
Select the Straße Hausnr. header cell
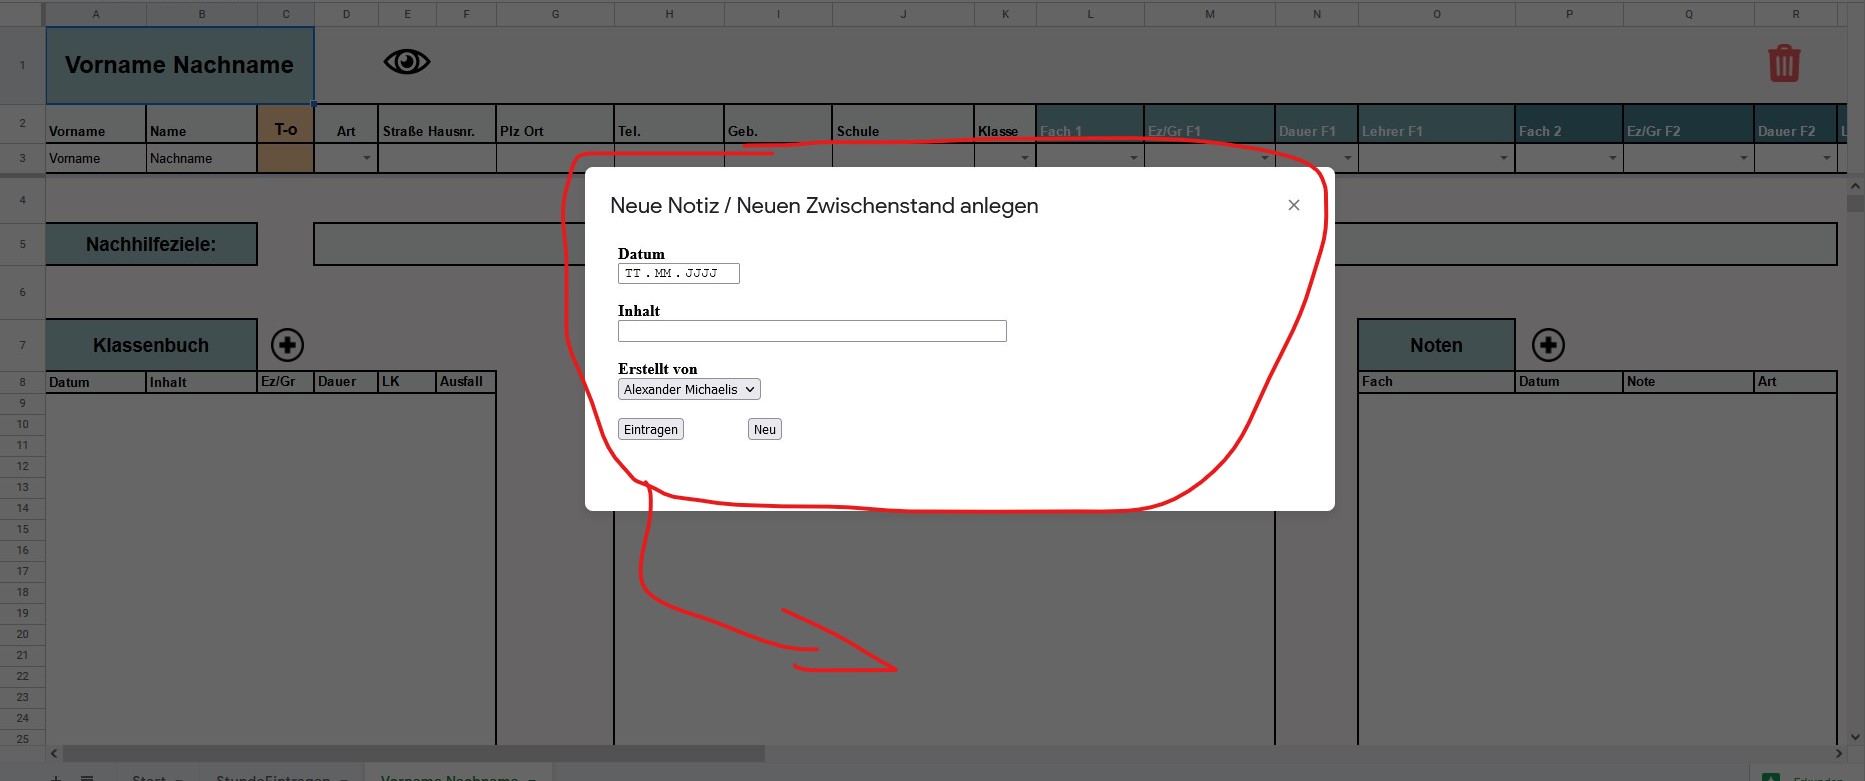pyautogui.click(x=437, y=125)
